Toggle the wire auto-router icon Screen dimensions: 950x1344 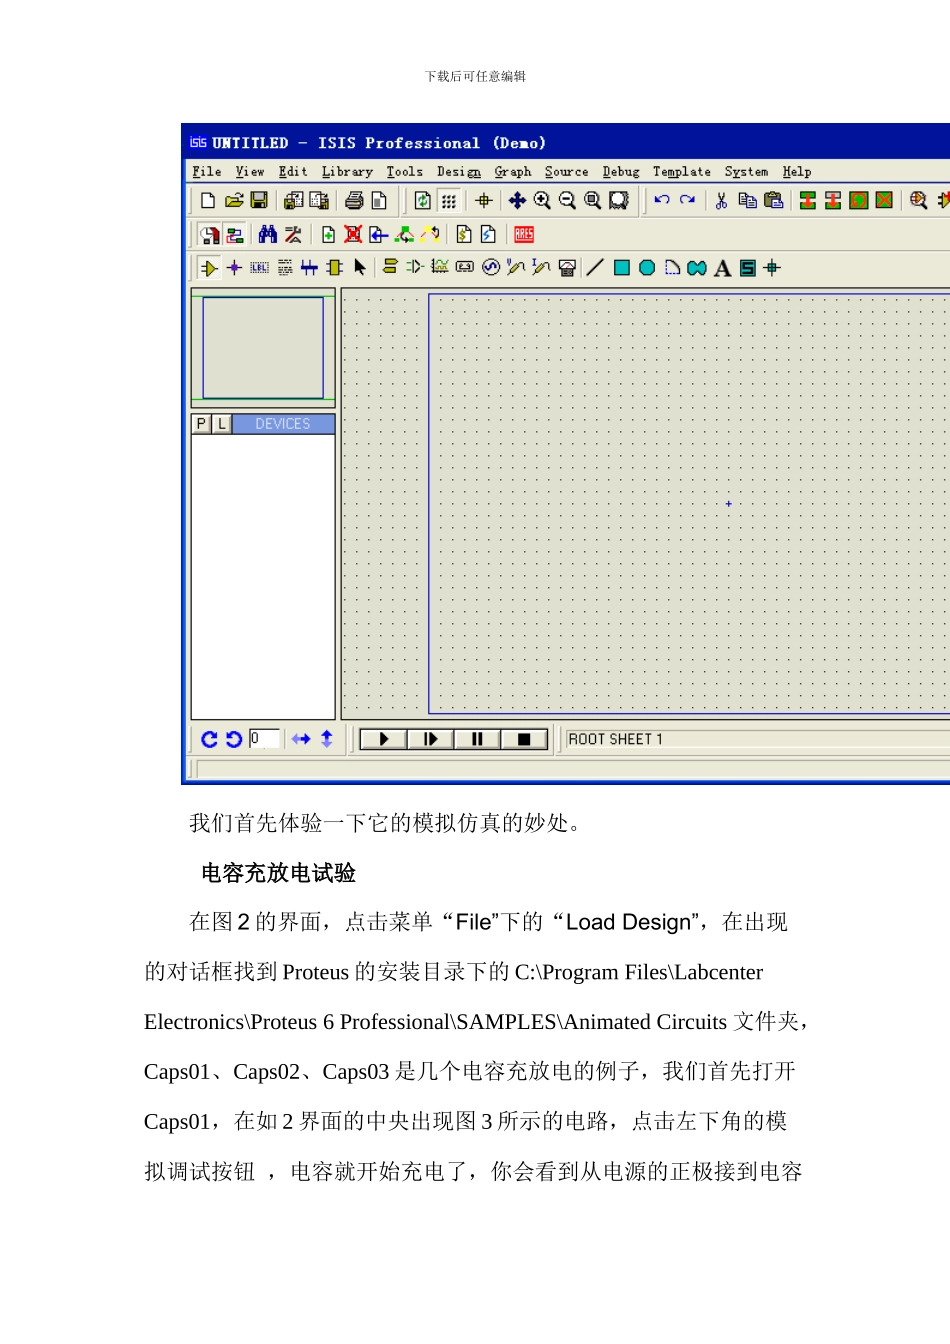pyautogui.click(x=235, y=235)
